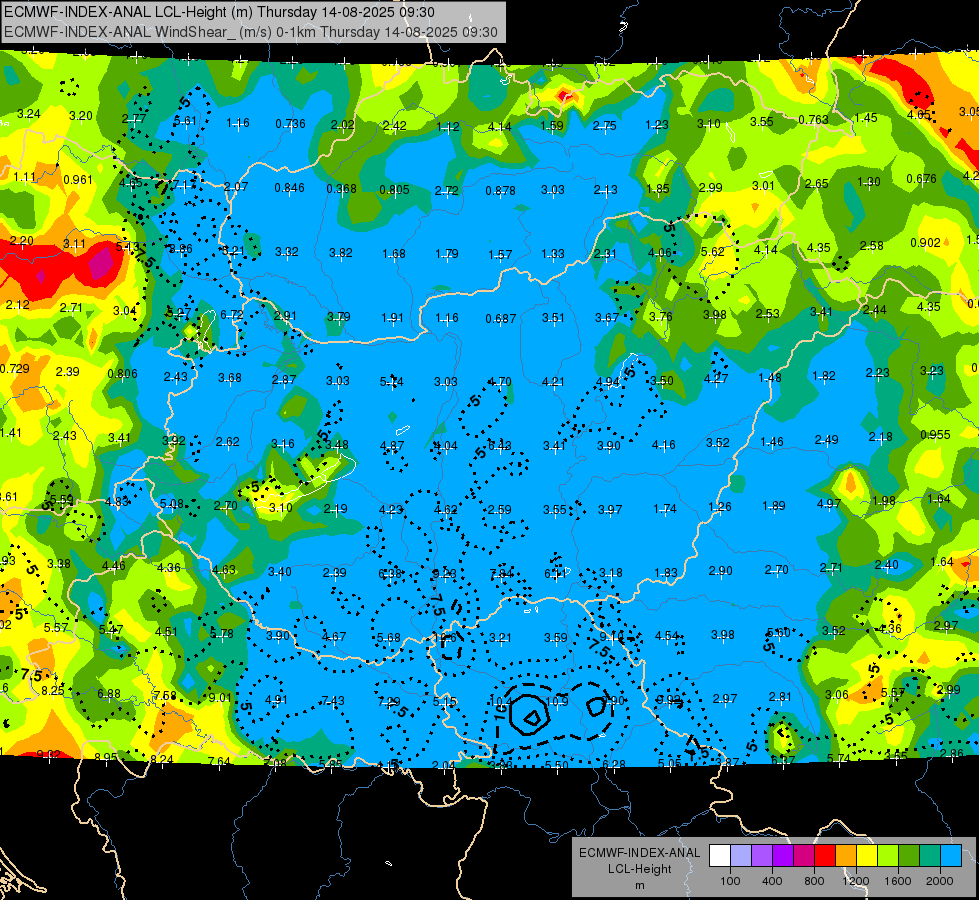Viewport: 979px width, 900px height.
Task: Click the wind shear value 3.06
Action: (837, 694)
